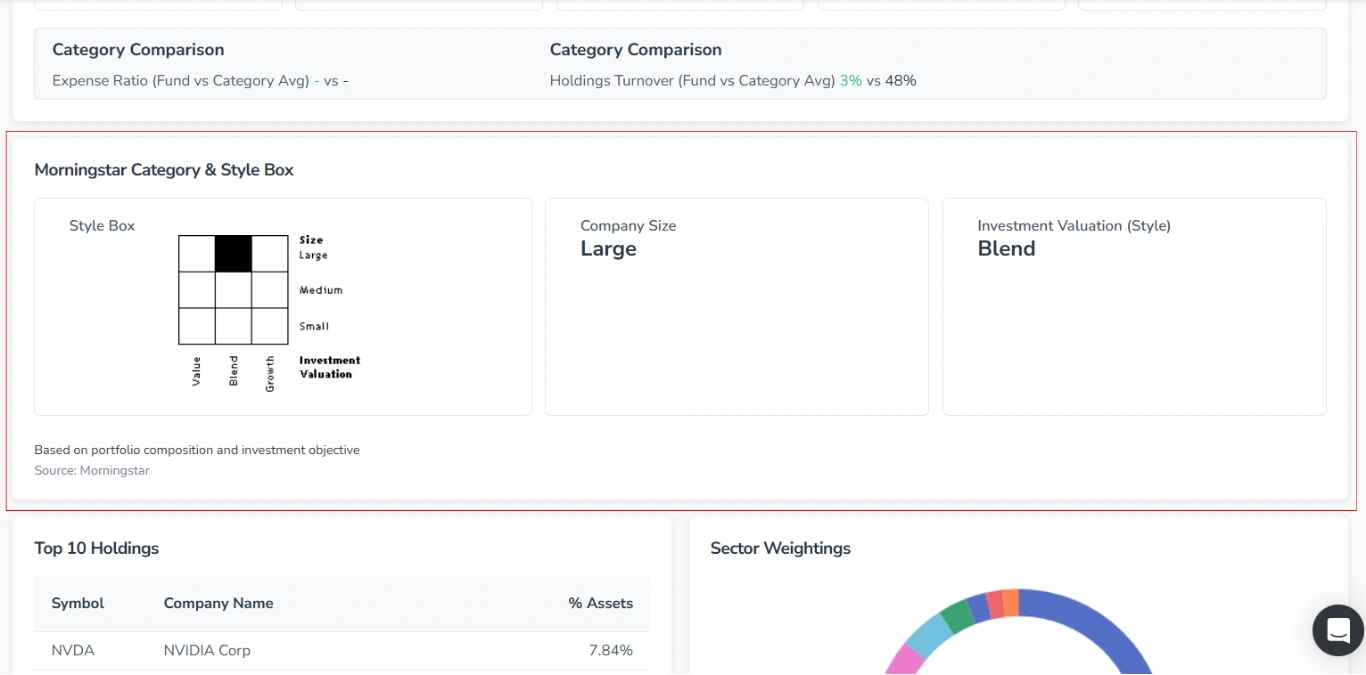
Task: Select the Large Value style box cell
Action: tap(197, 254)
